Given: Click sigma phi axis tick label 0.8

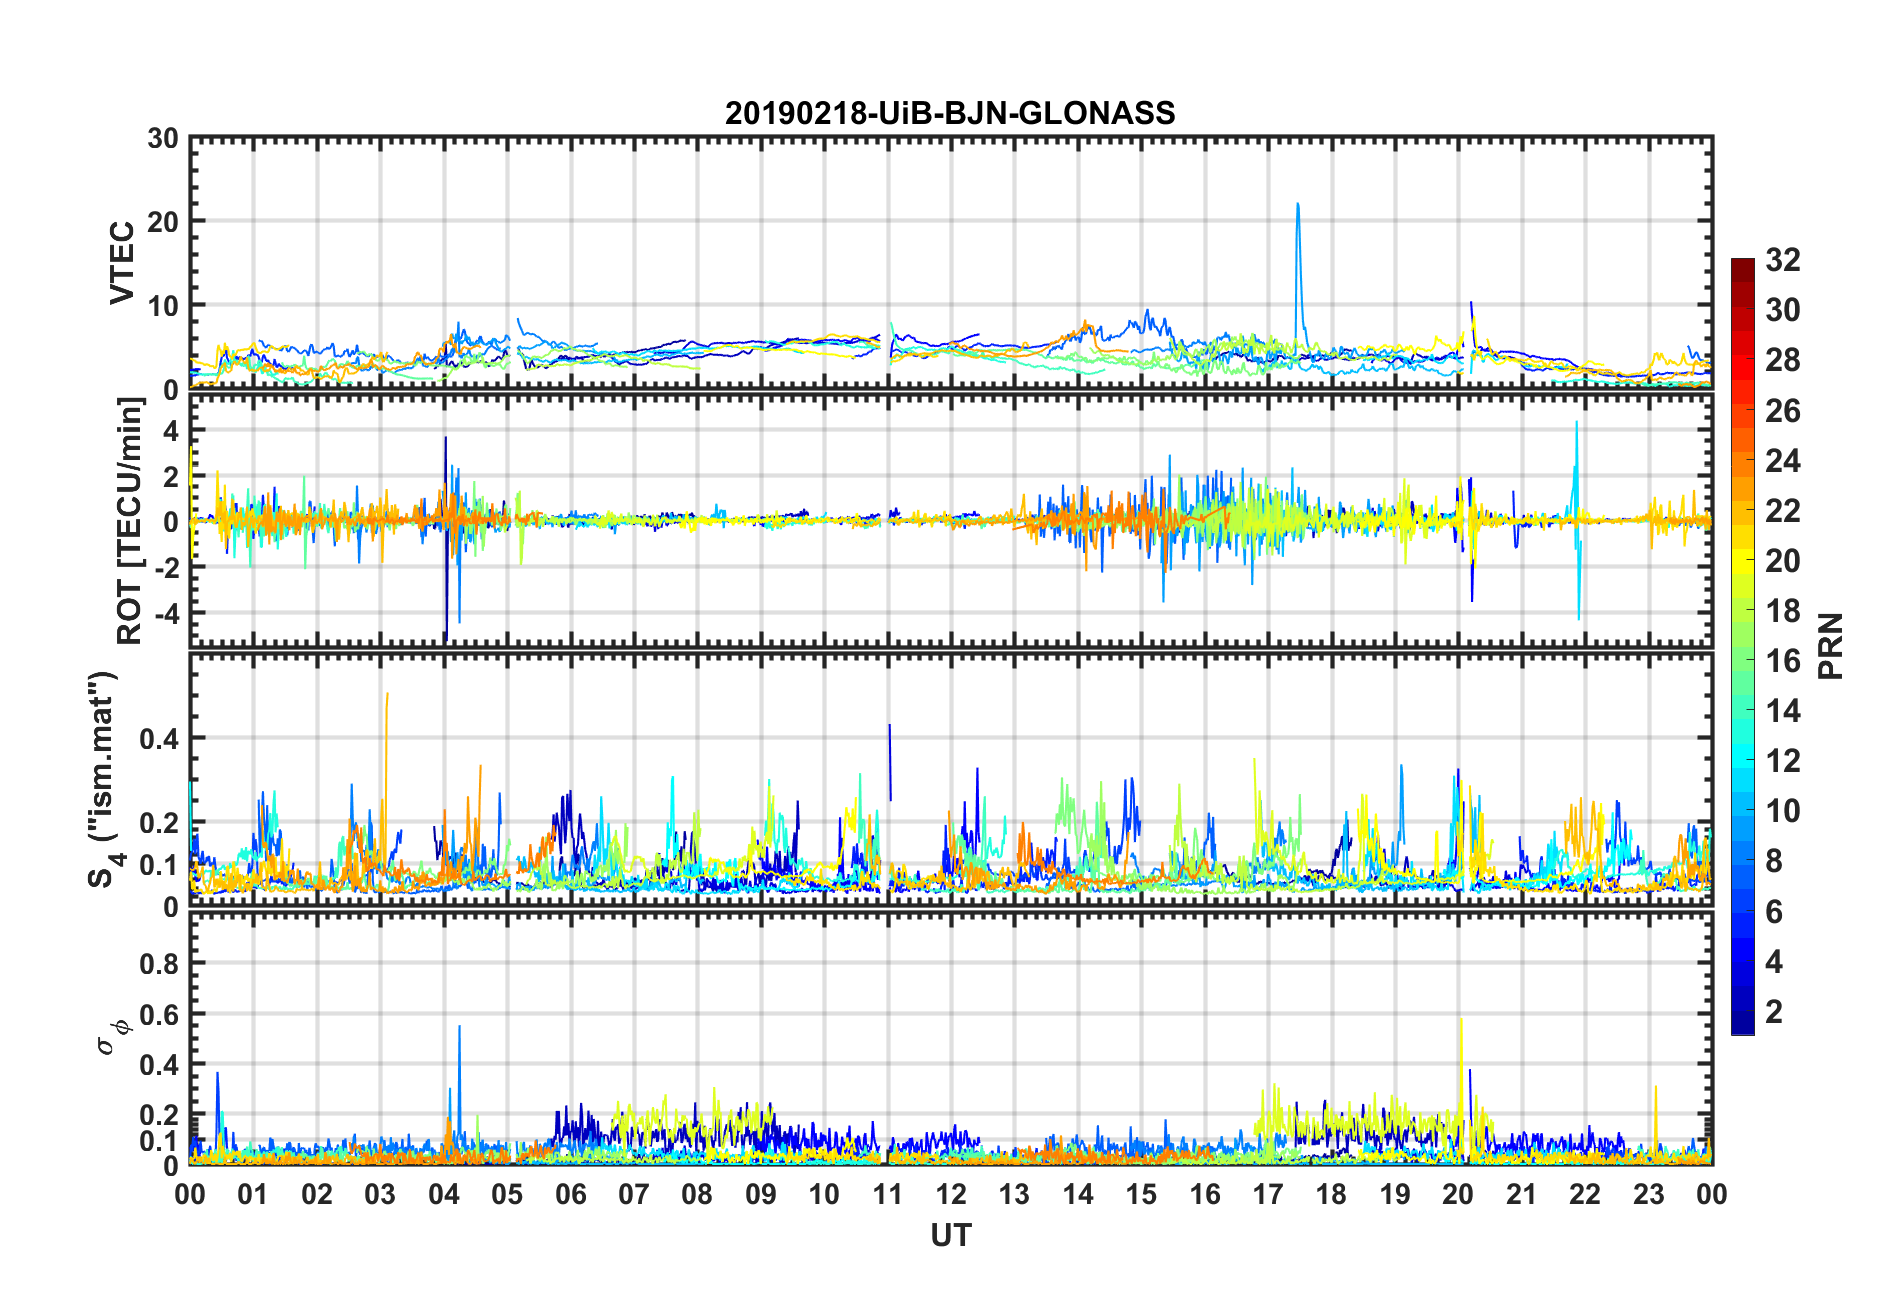Looking at the screenshot, I should [158, 964].
